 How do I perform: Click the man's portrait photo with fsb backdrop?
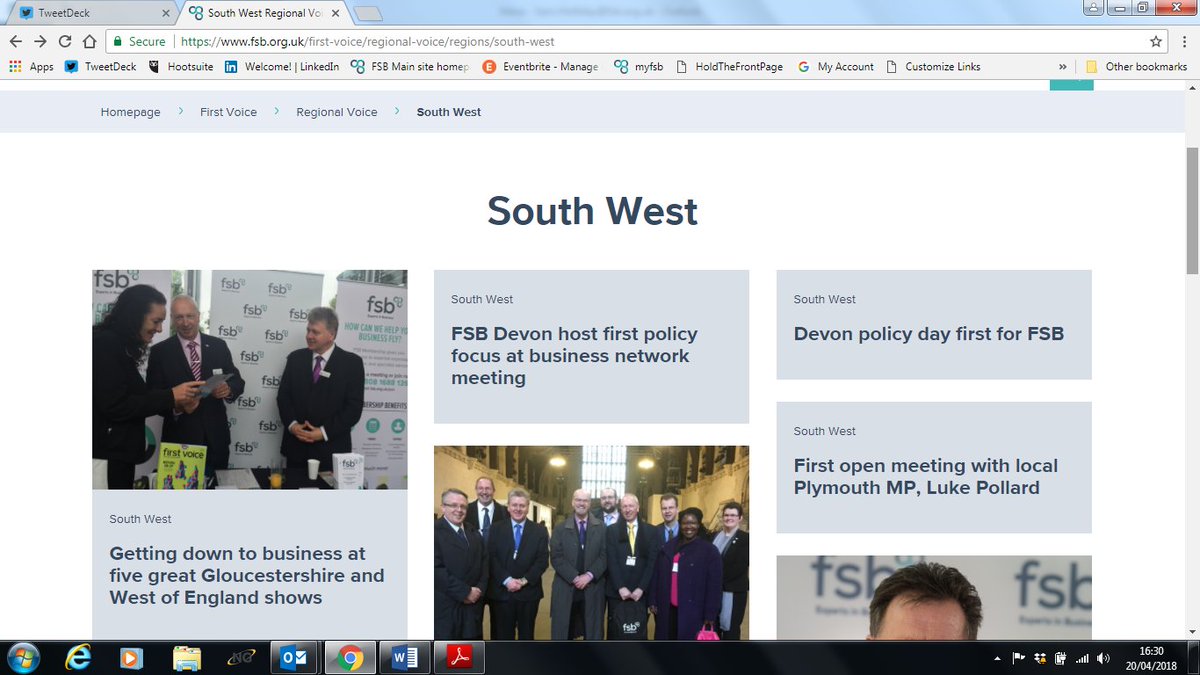[x=934, y=598]
